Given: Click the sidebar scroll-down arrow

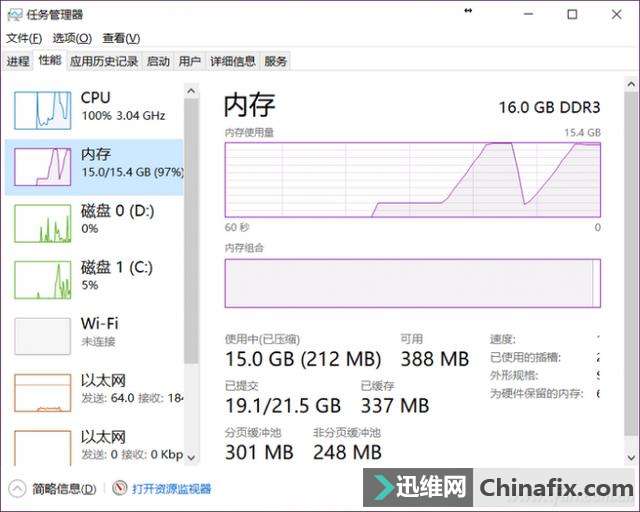Looking at the screenshot, I should coord(191,457).
